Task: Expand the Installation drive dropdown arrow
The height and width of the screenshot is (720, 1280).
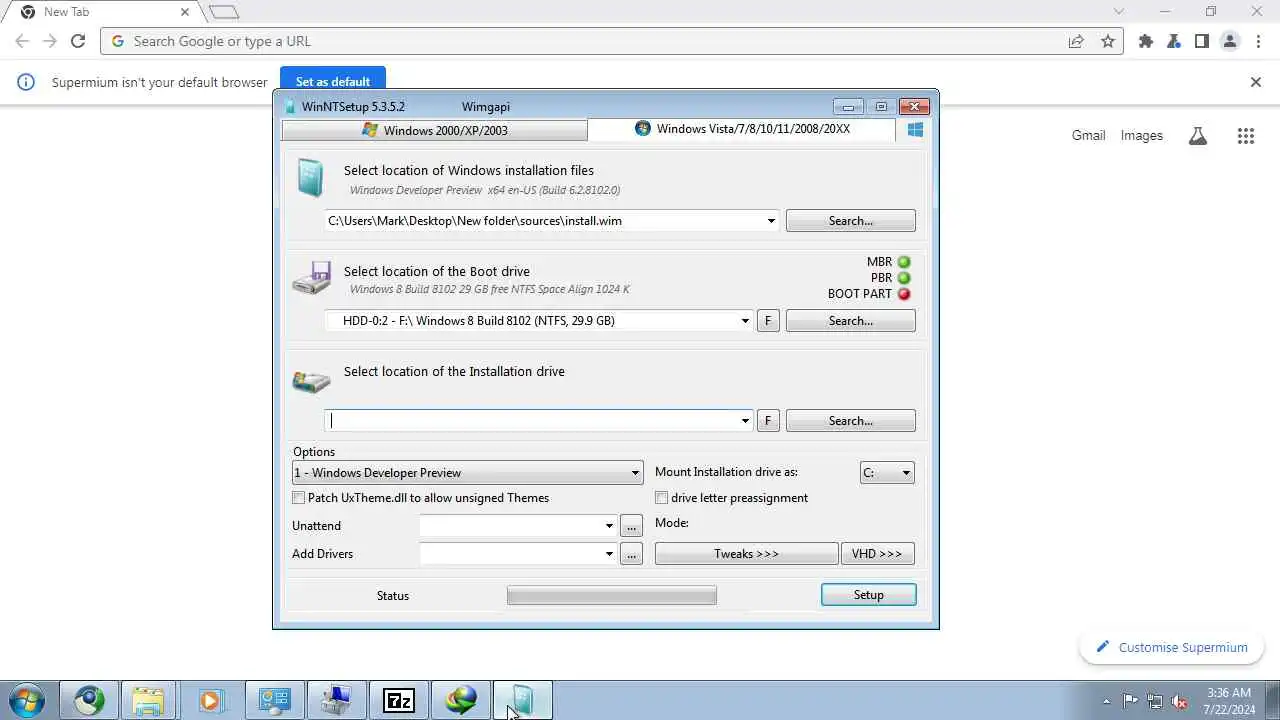Action: tap(745, 421)
